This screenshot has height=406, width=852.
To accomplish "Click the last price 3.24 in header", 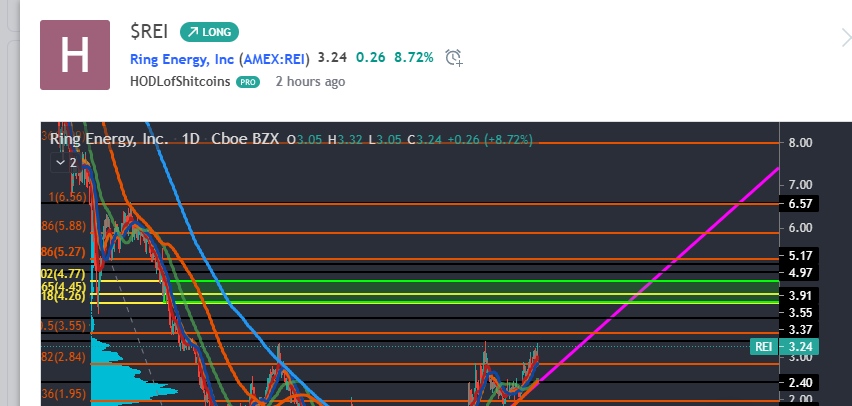I will pos(332,58).
